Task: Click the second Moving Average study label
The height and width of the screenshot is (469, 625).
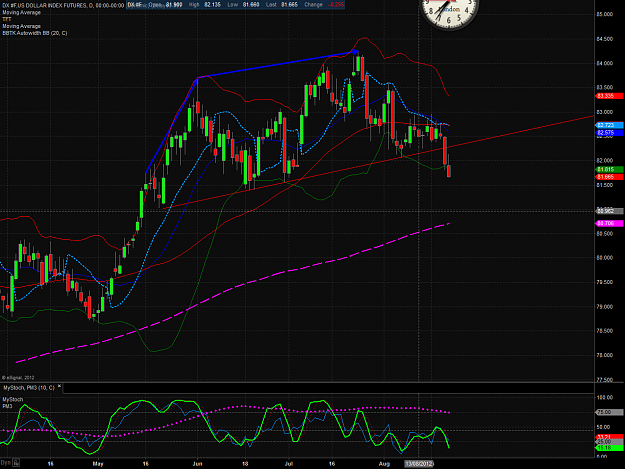Action: click(x=22, y=26)
